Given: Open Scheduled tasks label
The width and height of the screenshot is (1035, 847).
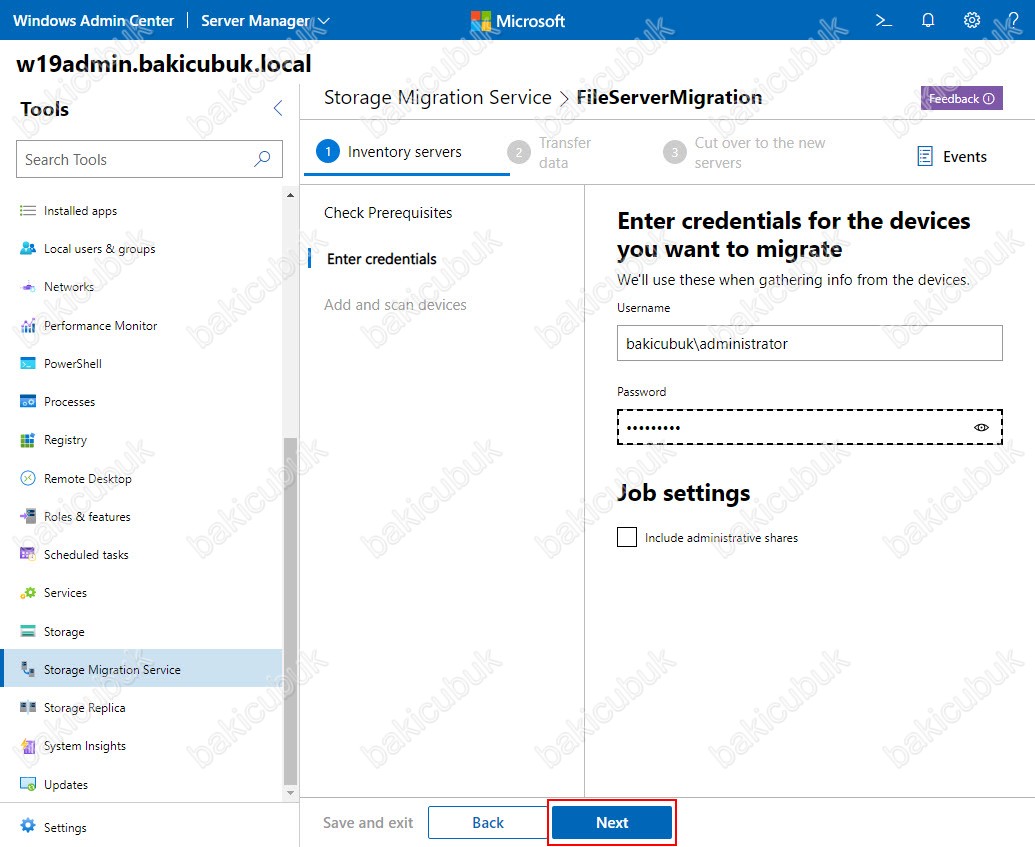Looking at the screenshot, I should point(86,555).
